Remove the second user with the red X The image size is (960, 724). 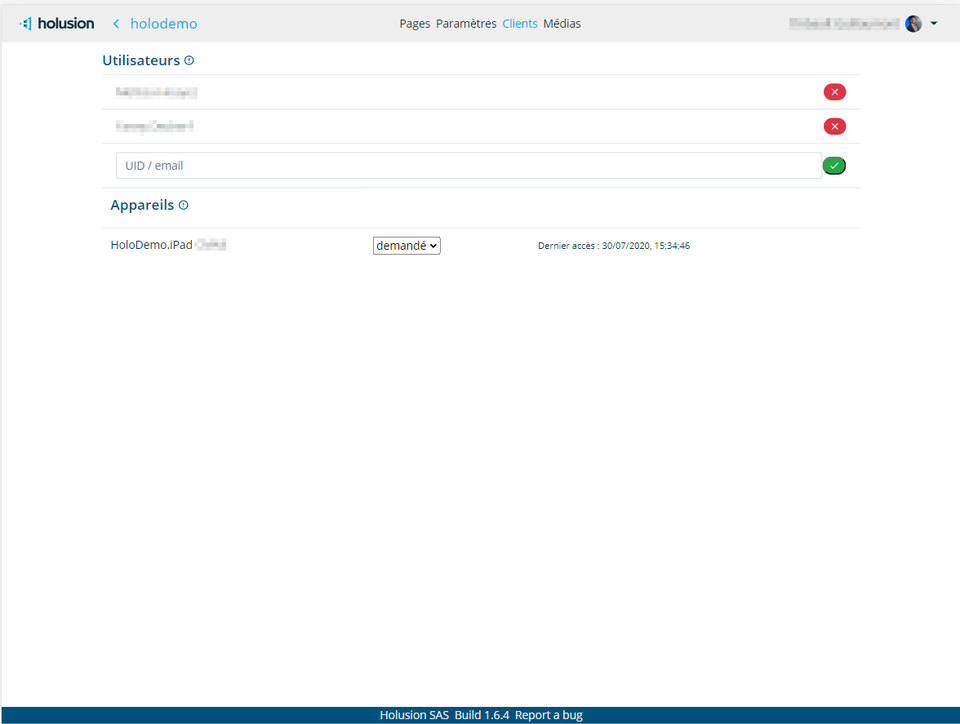point(835,126)
